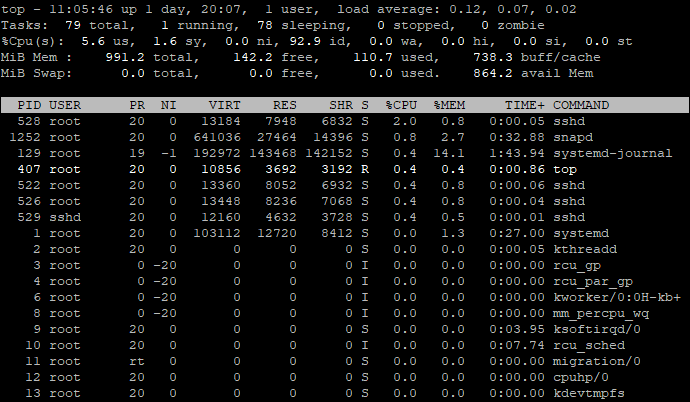Click the USER column header
The height and width of the screenshot is (402, 690).
click(65, 105)
